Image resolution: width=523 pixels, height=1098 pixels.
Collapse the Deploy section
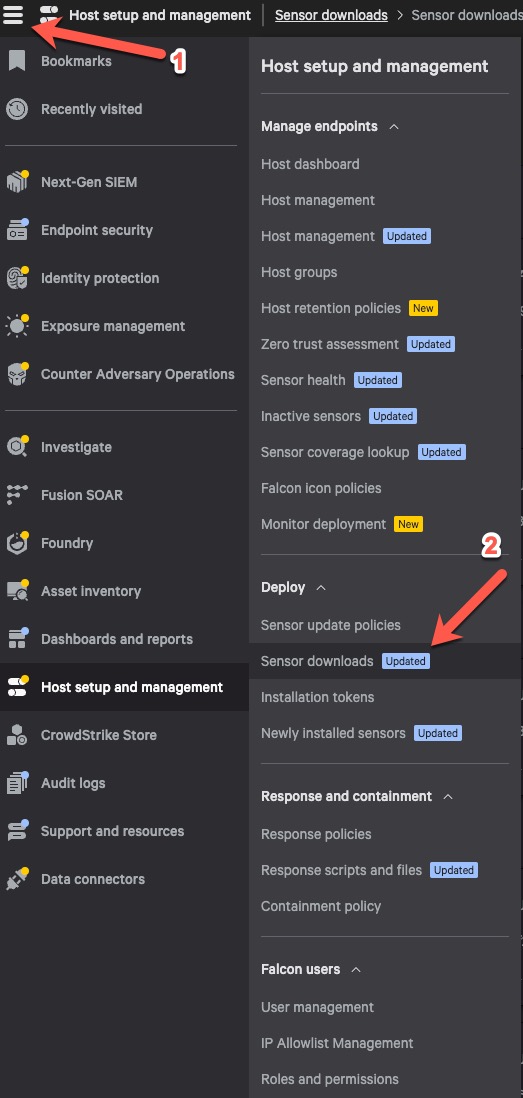point(321,588)
